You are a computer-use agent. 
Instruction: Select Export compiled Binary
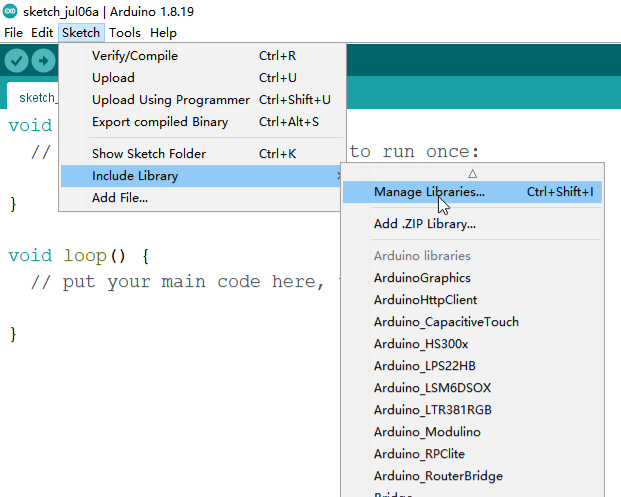point(202,122)
